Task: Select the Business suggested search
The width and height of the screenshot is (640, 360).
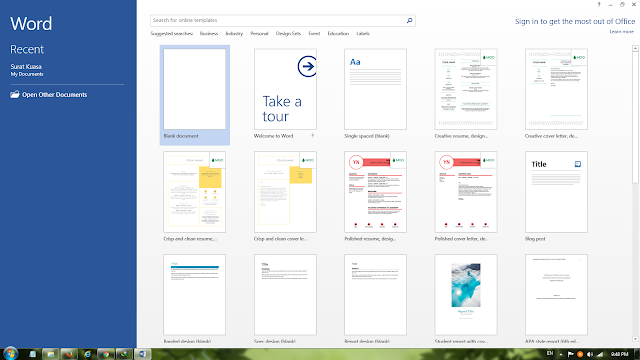Action: pyautogui.click(x=209, y=33)
